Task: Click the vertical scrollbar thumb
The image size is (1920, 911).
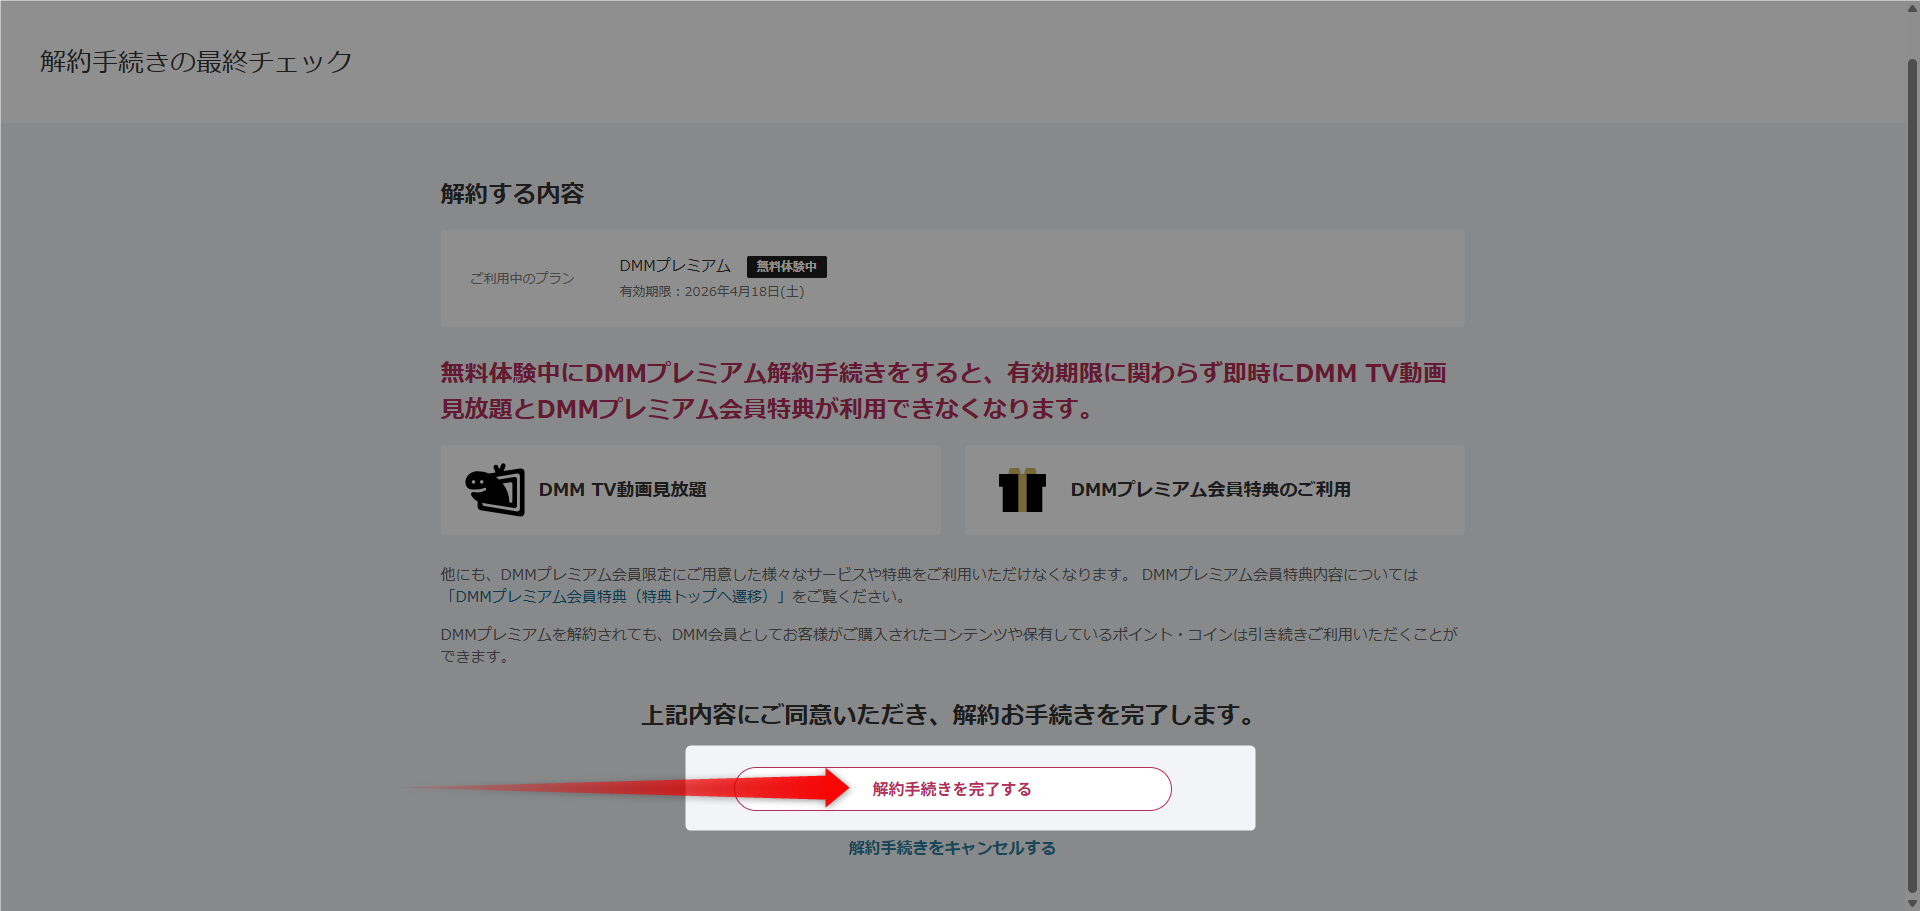Action: [1911, 475]
